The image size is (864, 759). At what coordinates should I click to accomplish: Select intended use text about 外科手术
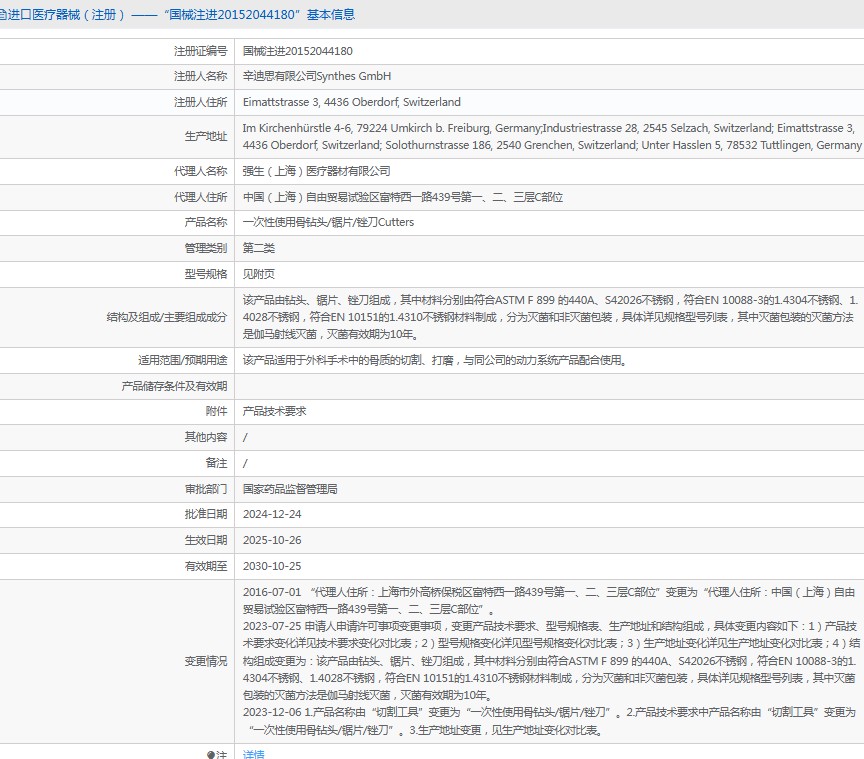(435, 360)
